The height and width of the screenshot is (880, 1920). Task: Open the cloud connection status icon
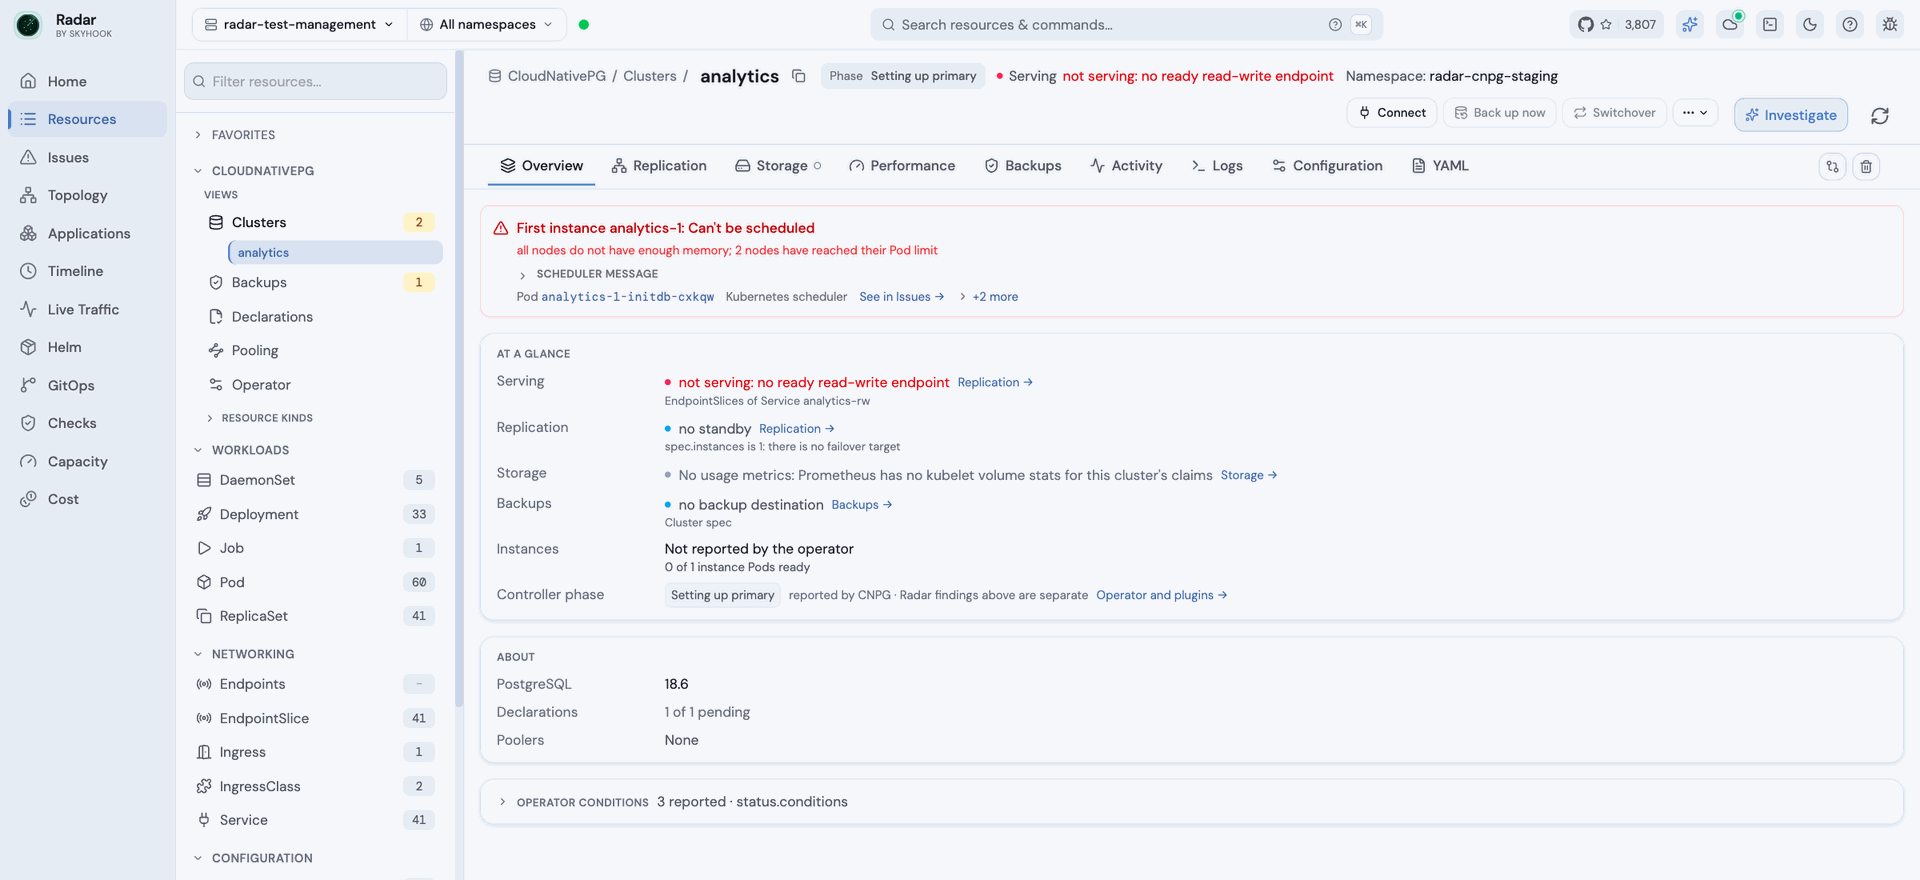click(1731, 25)
